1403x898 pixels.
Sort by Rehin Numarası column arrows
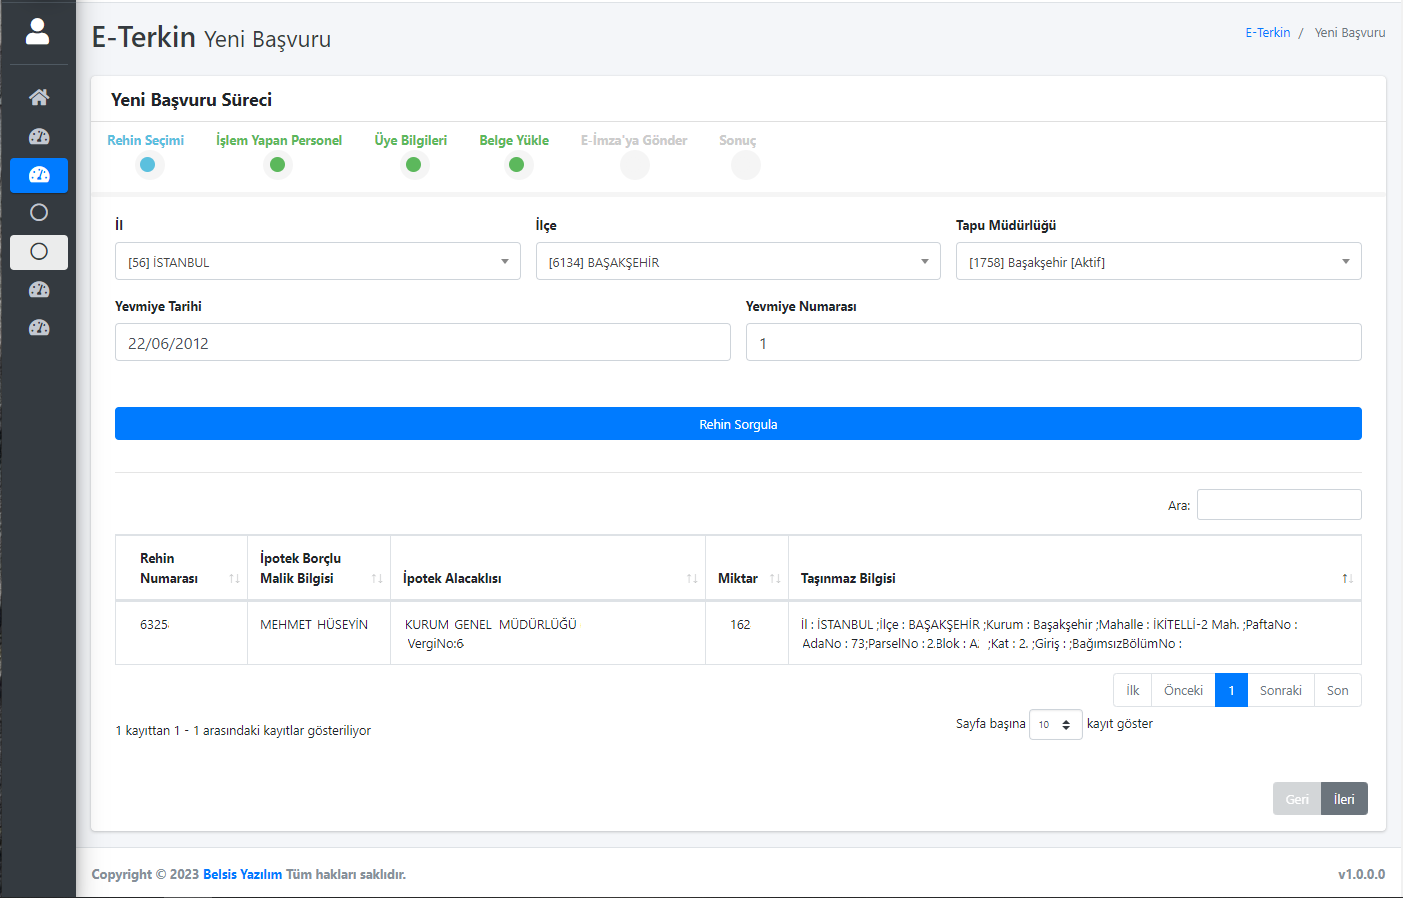pyautogui.click(x=234, y=579)
